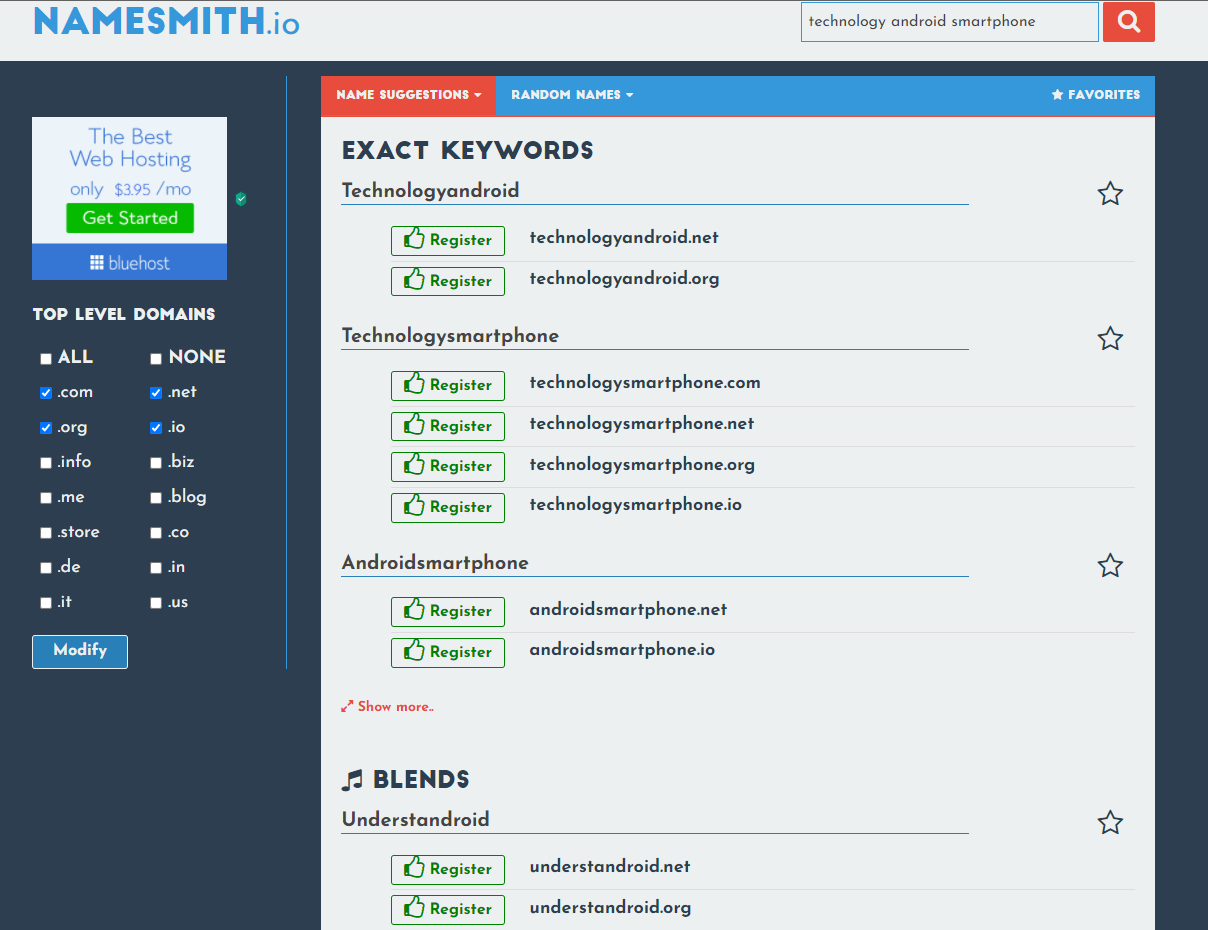Screen dimensions: 1208x930
Task: Click the keyword search input field
Action: click(x=950, y=22)
